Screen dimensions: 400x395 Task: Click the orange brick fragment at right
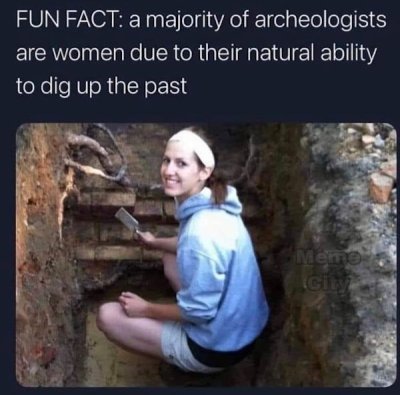click(381, 188)
